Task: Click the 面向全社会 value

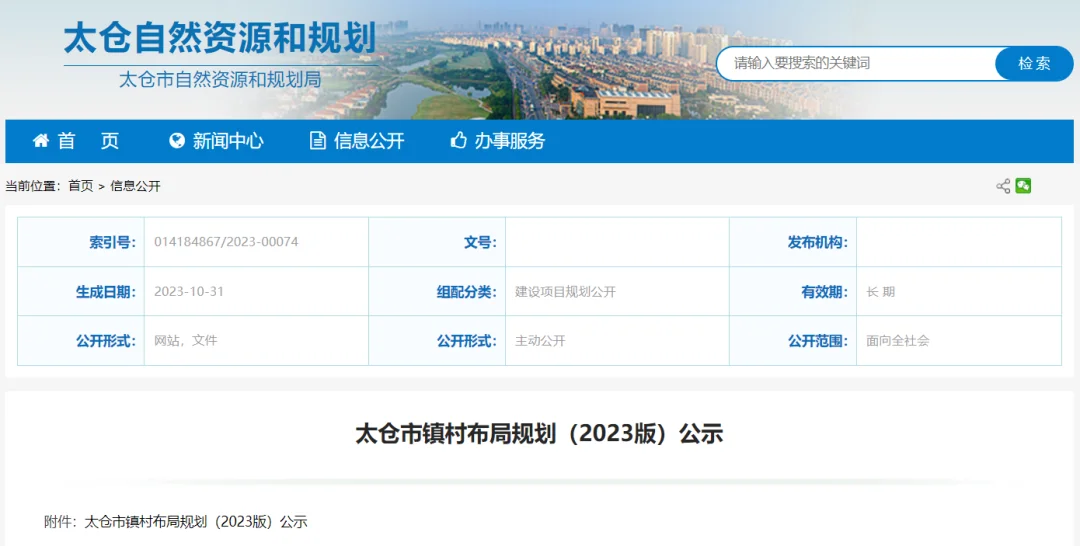Action: tap(897, 340)
